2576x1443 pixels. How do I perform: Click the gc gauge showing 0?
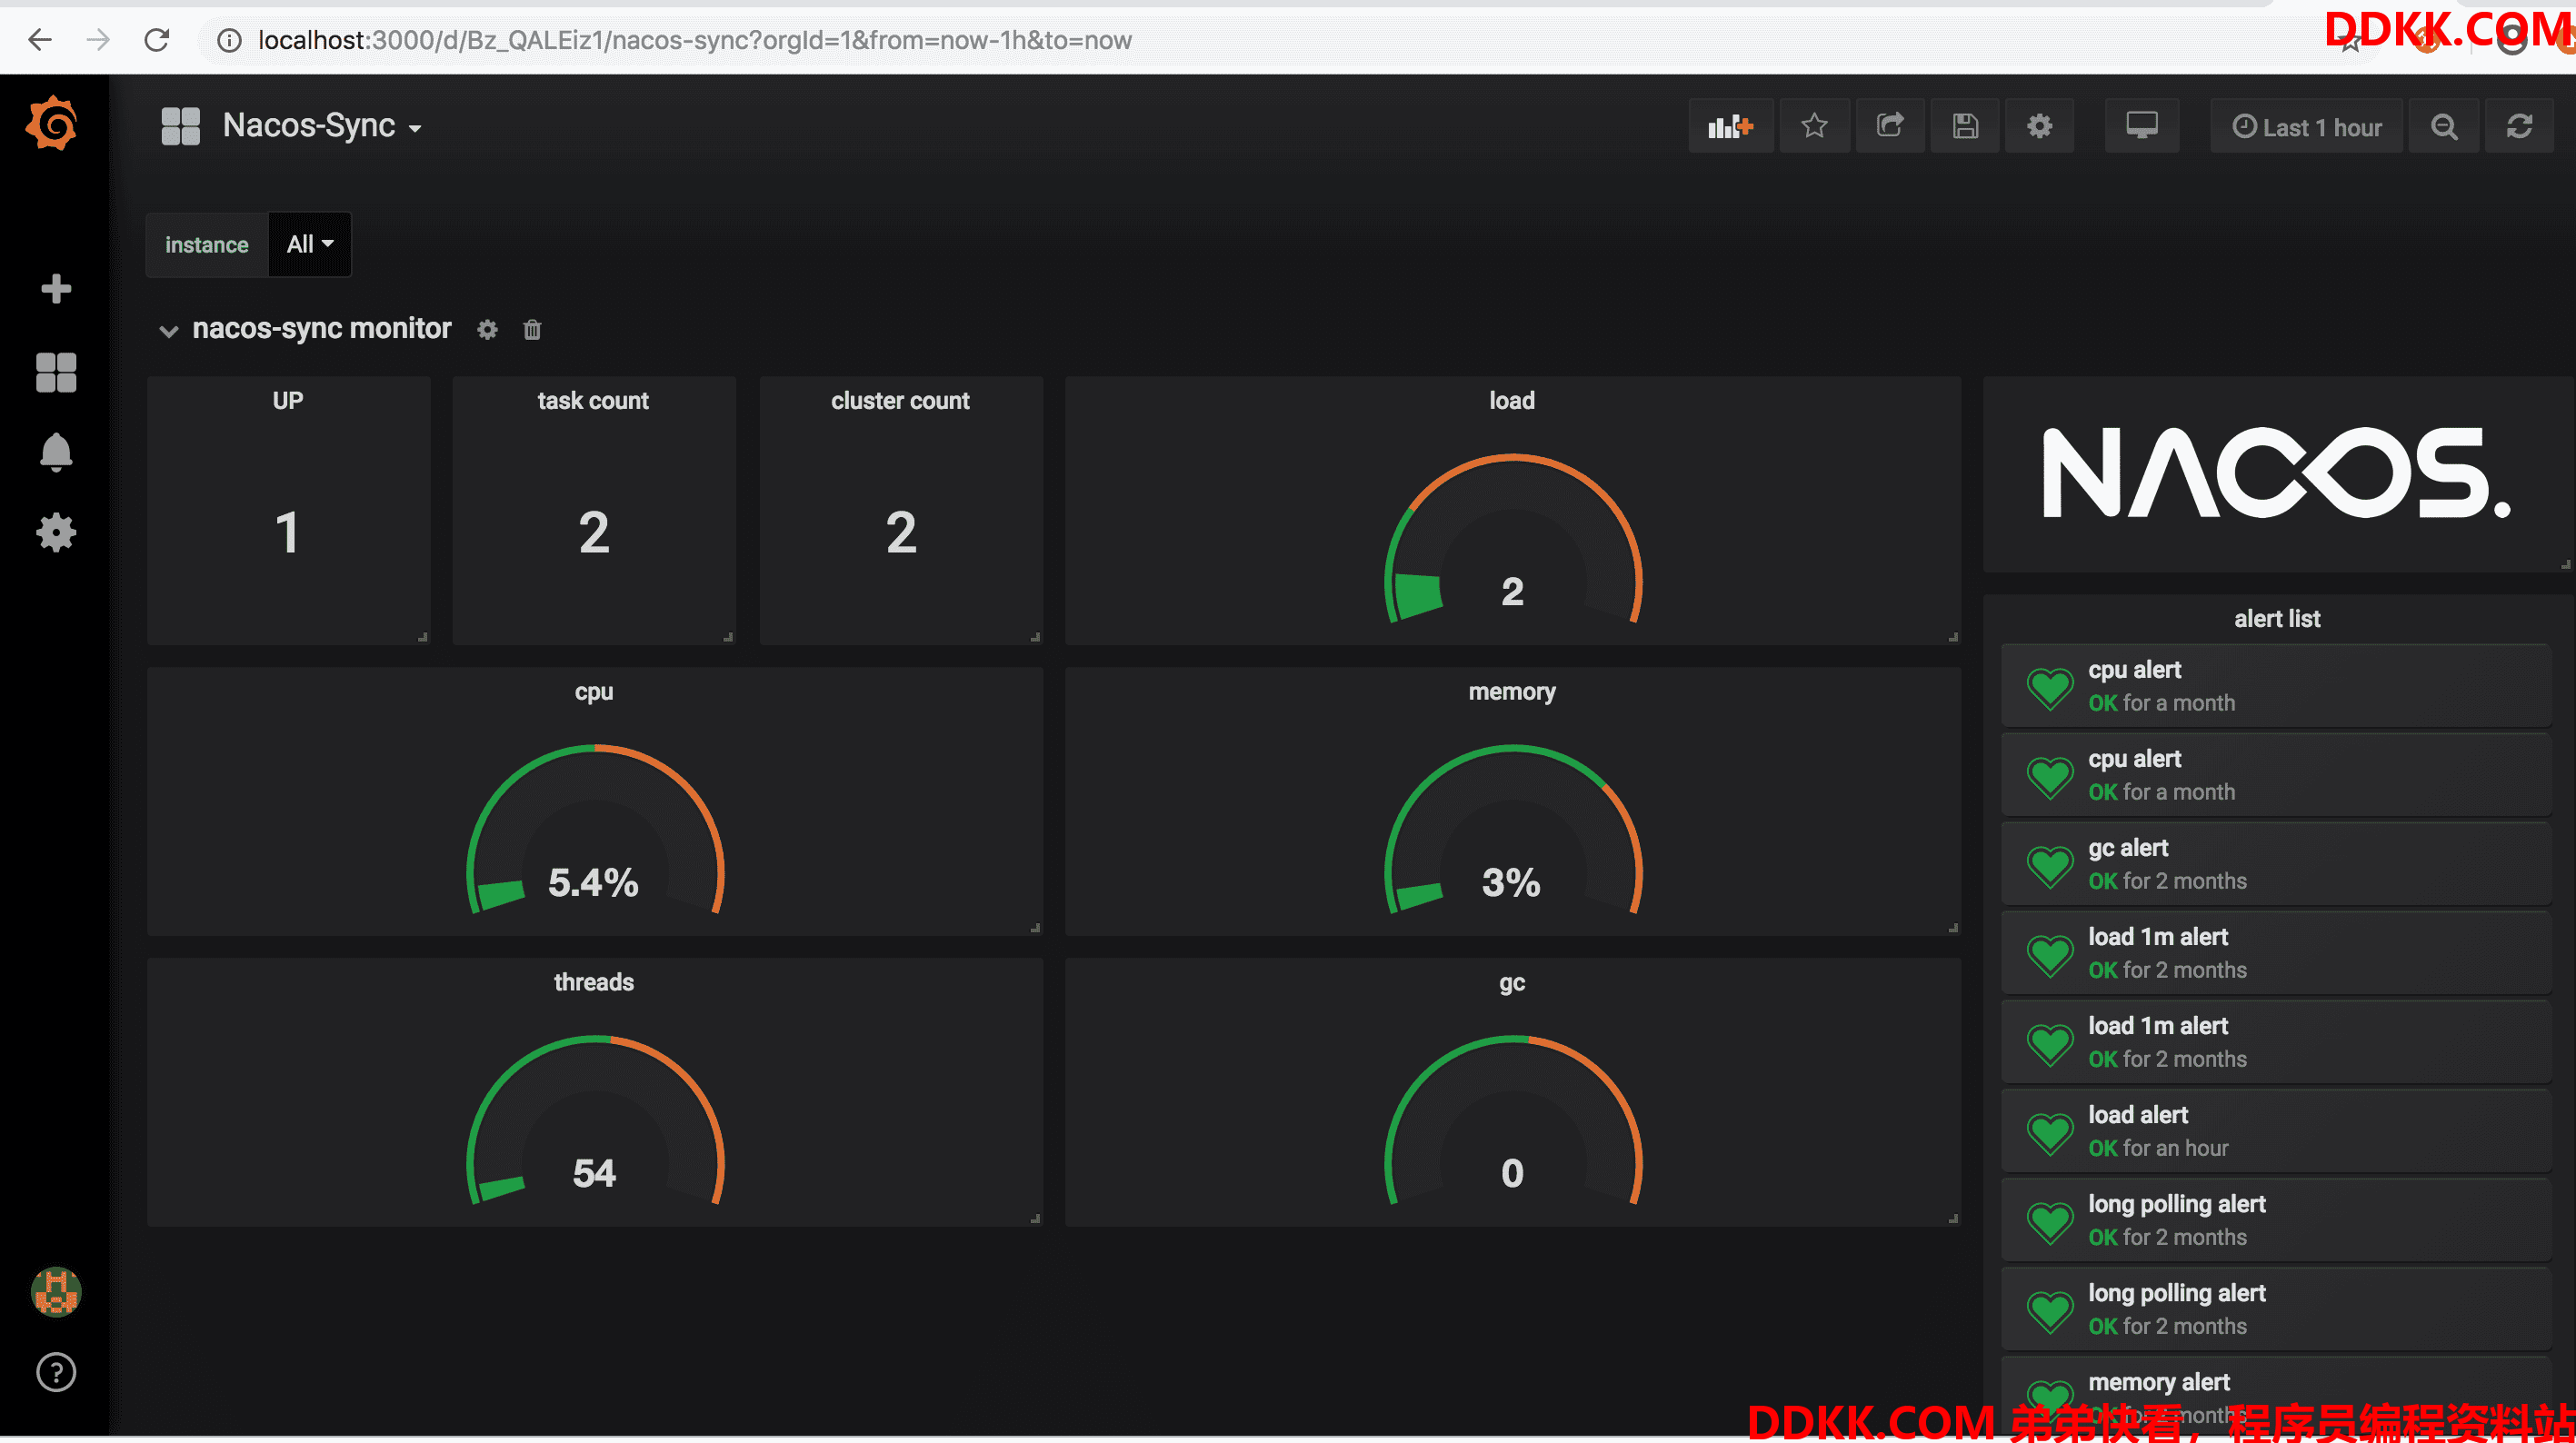click(1513, 1121)
